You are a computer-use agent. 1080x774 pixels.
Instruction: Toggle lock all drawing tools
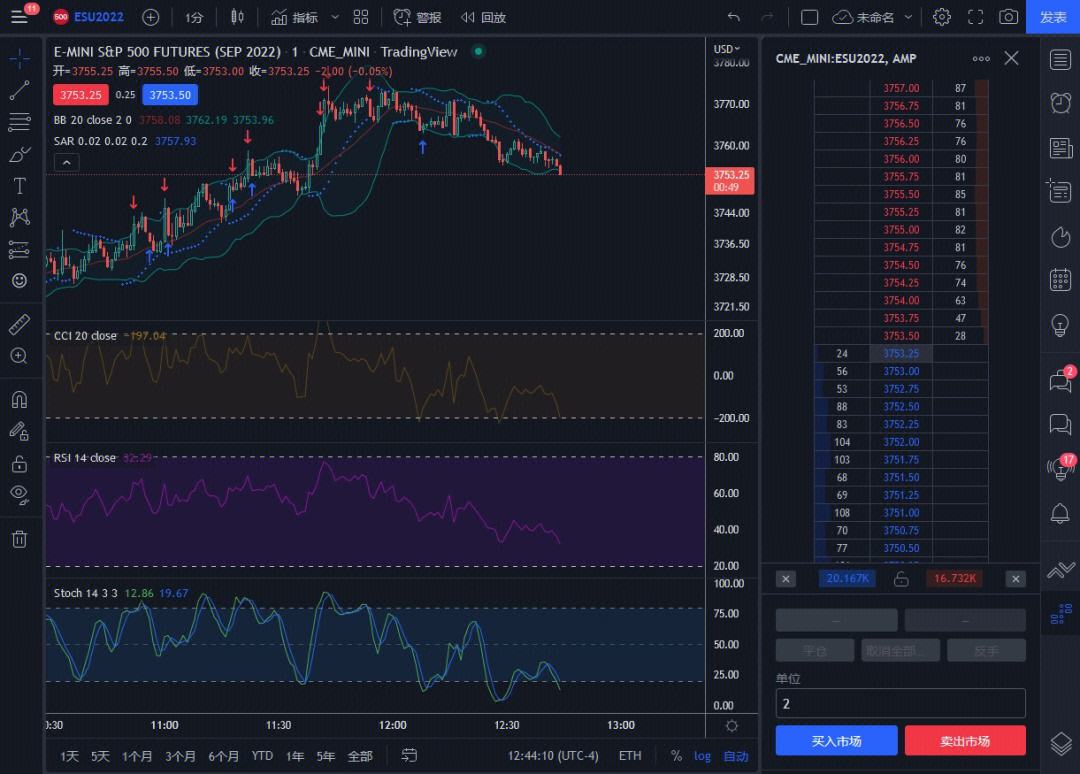point(19,463)
